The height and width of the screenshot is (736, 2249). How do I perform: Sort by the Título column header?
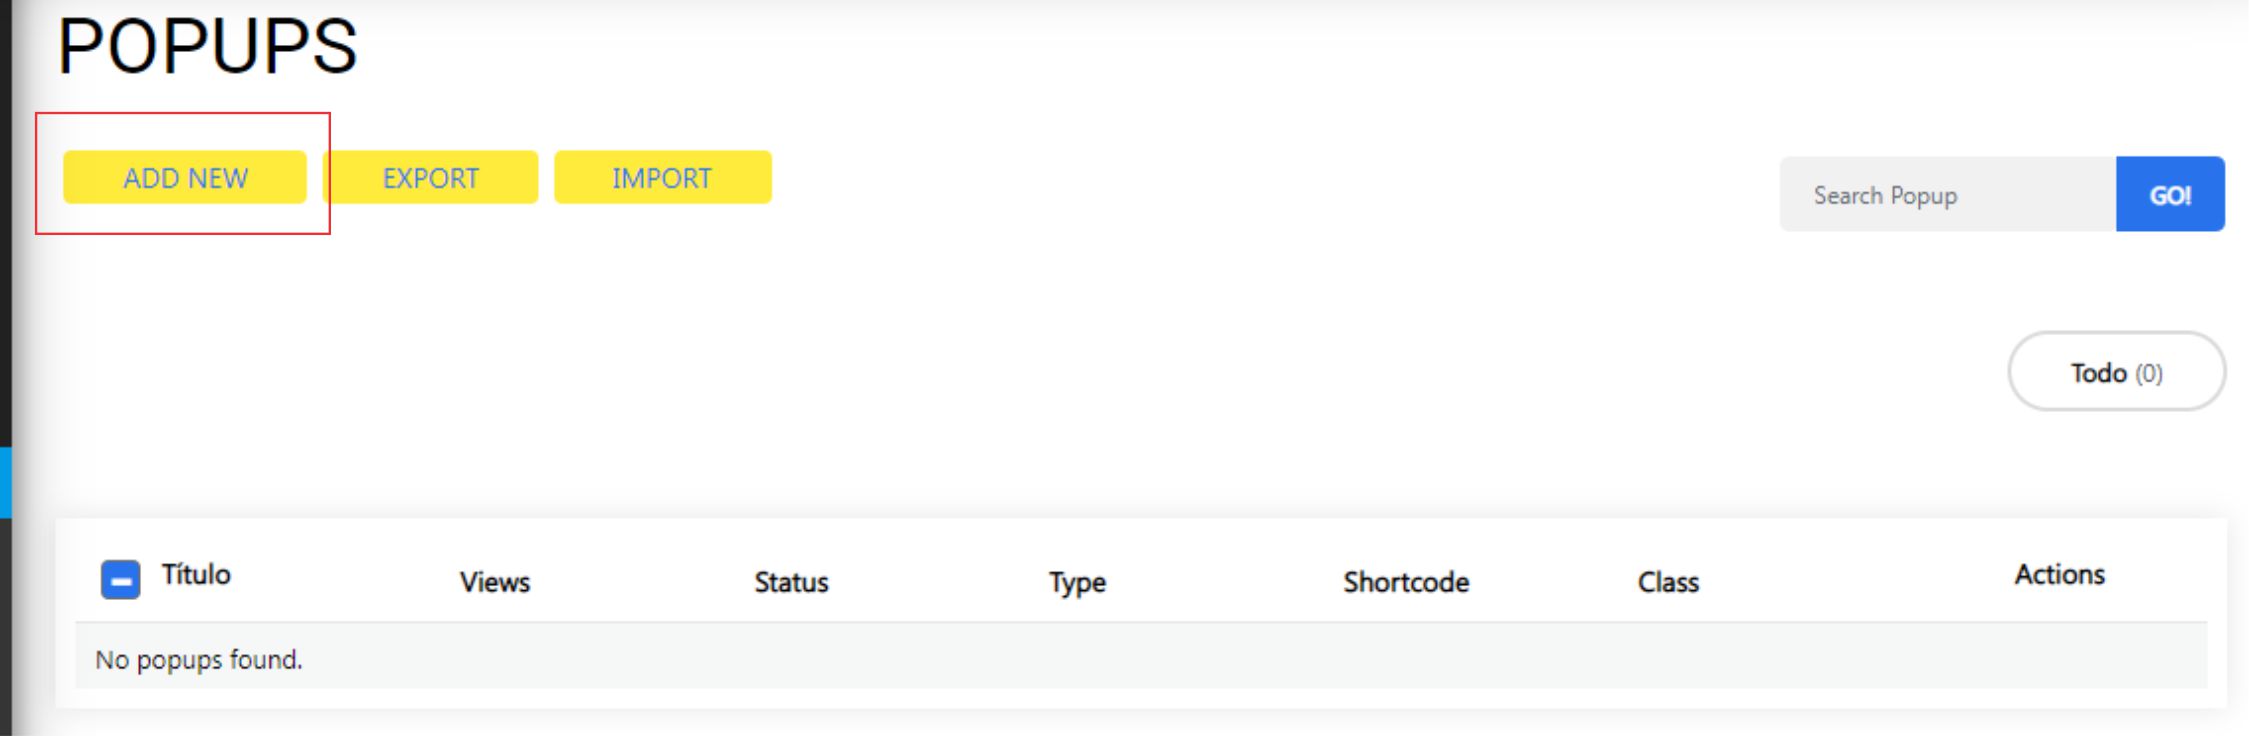pyautogui.click(x=197, y=574)
